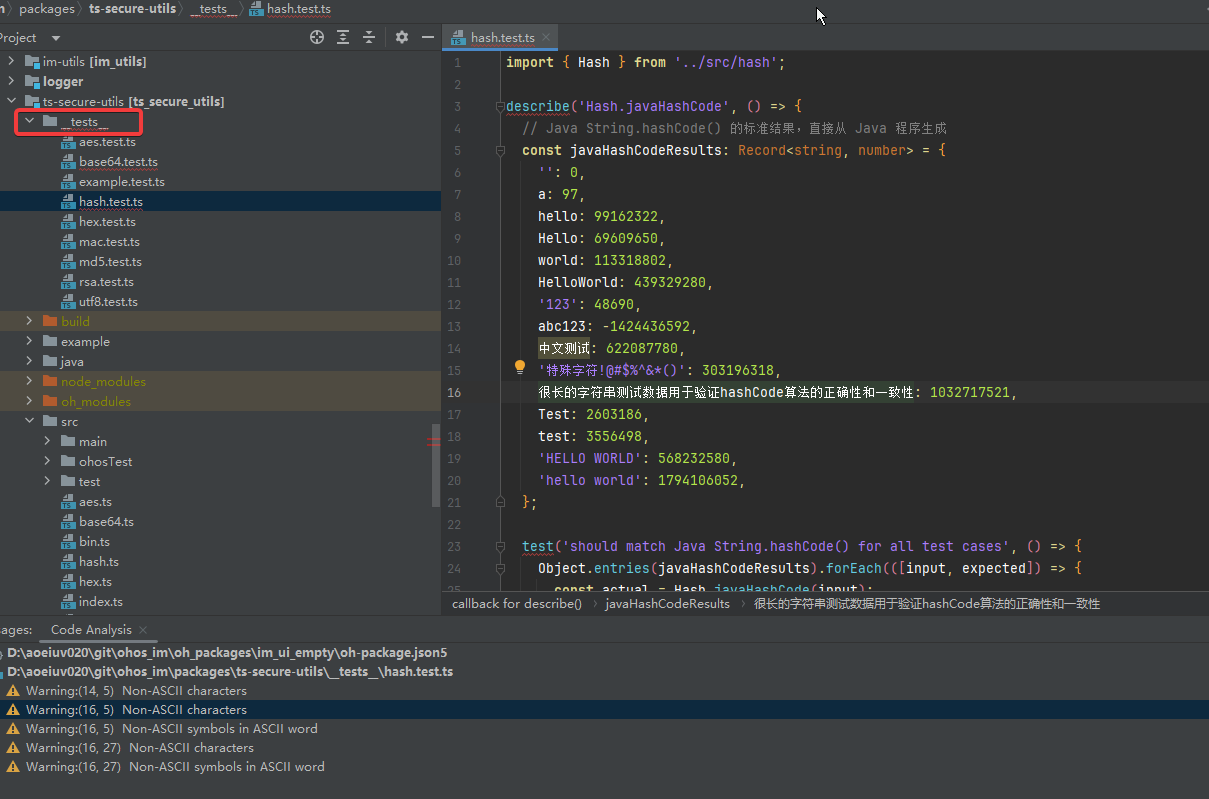Screen dimensions: 1209x799
Task: Click the TypeScript file icon of rsa.test.ts
Action: point(68,282)
